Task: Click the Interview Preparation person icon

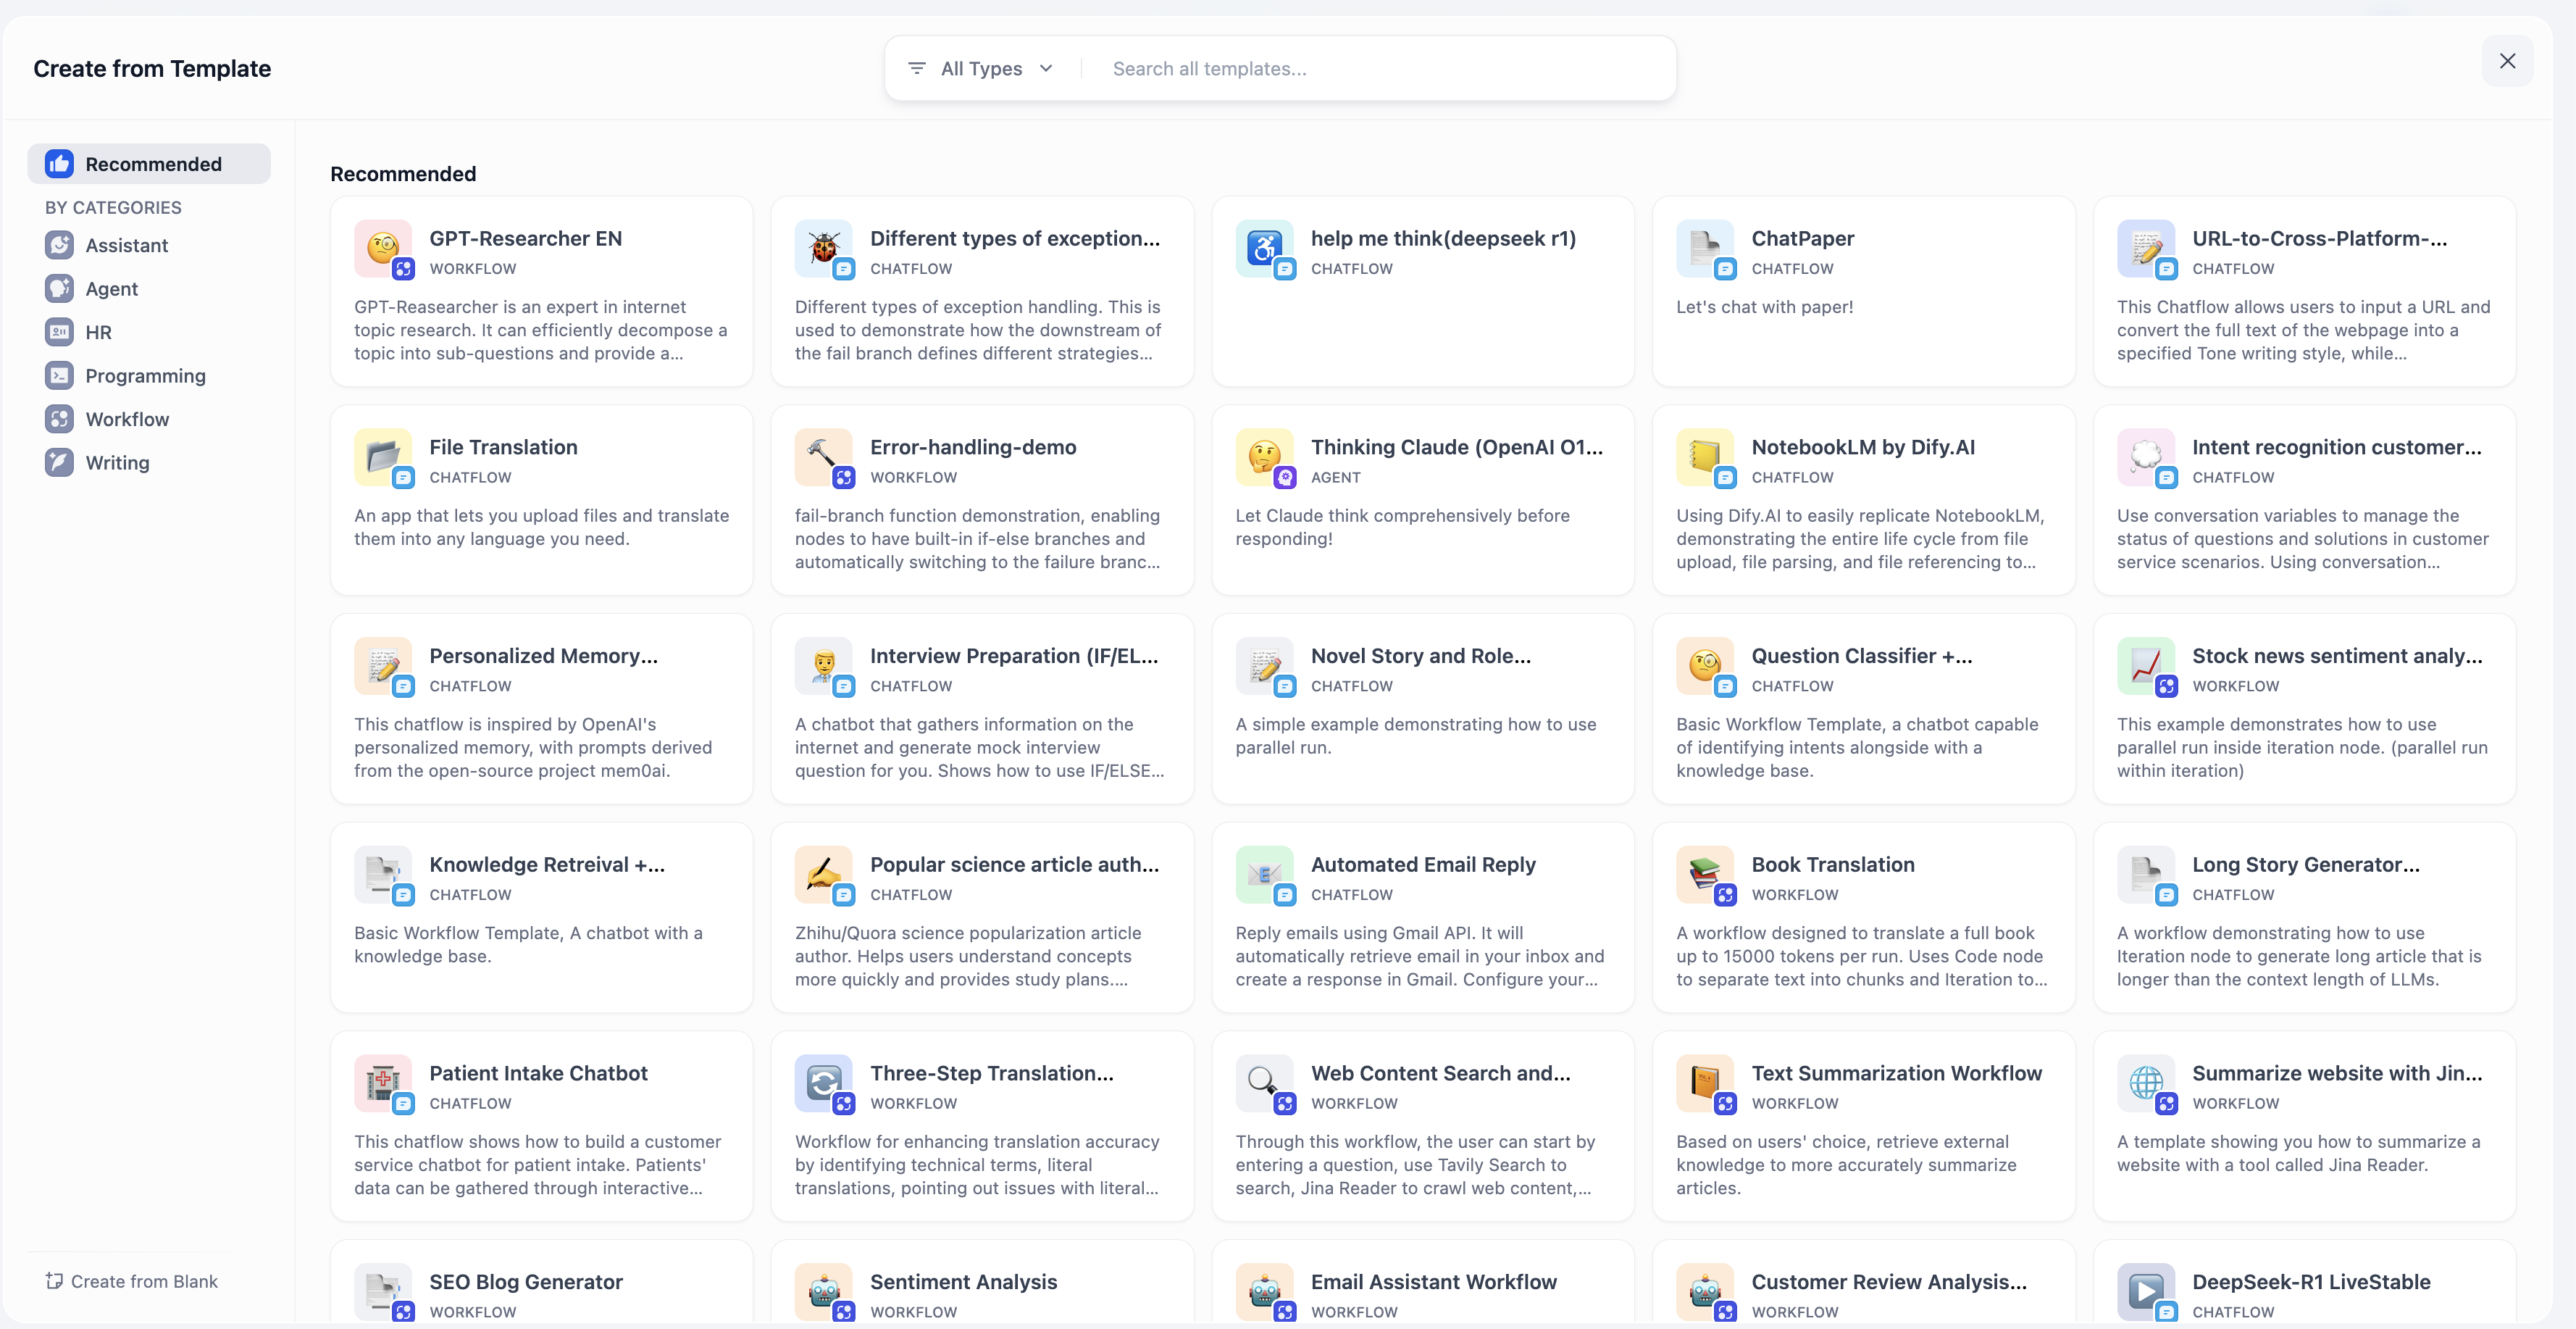Action: point(824,666)
